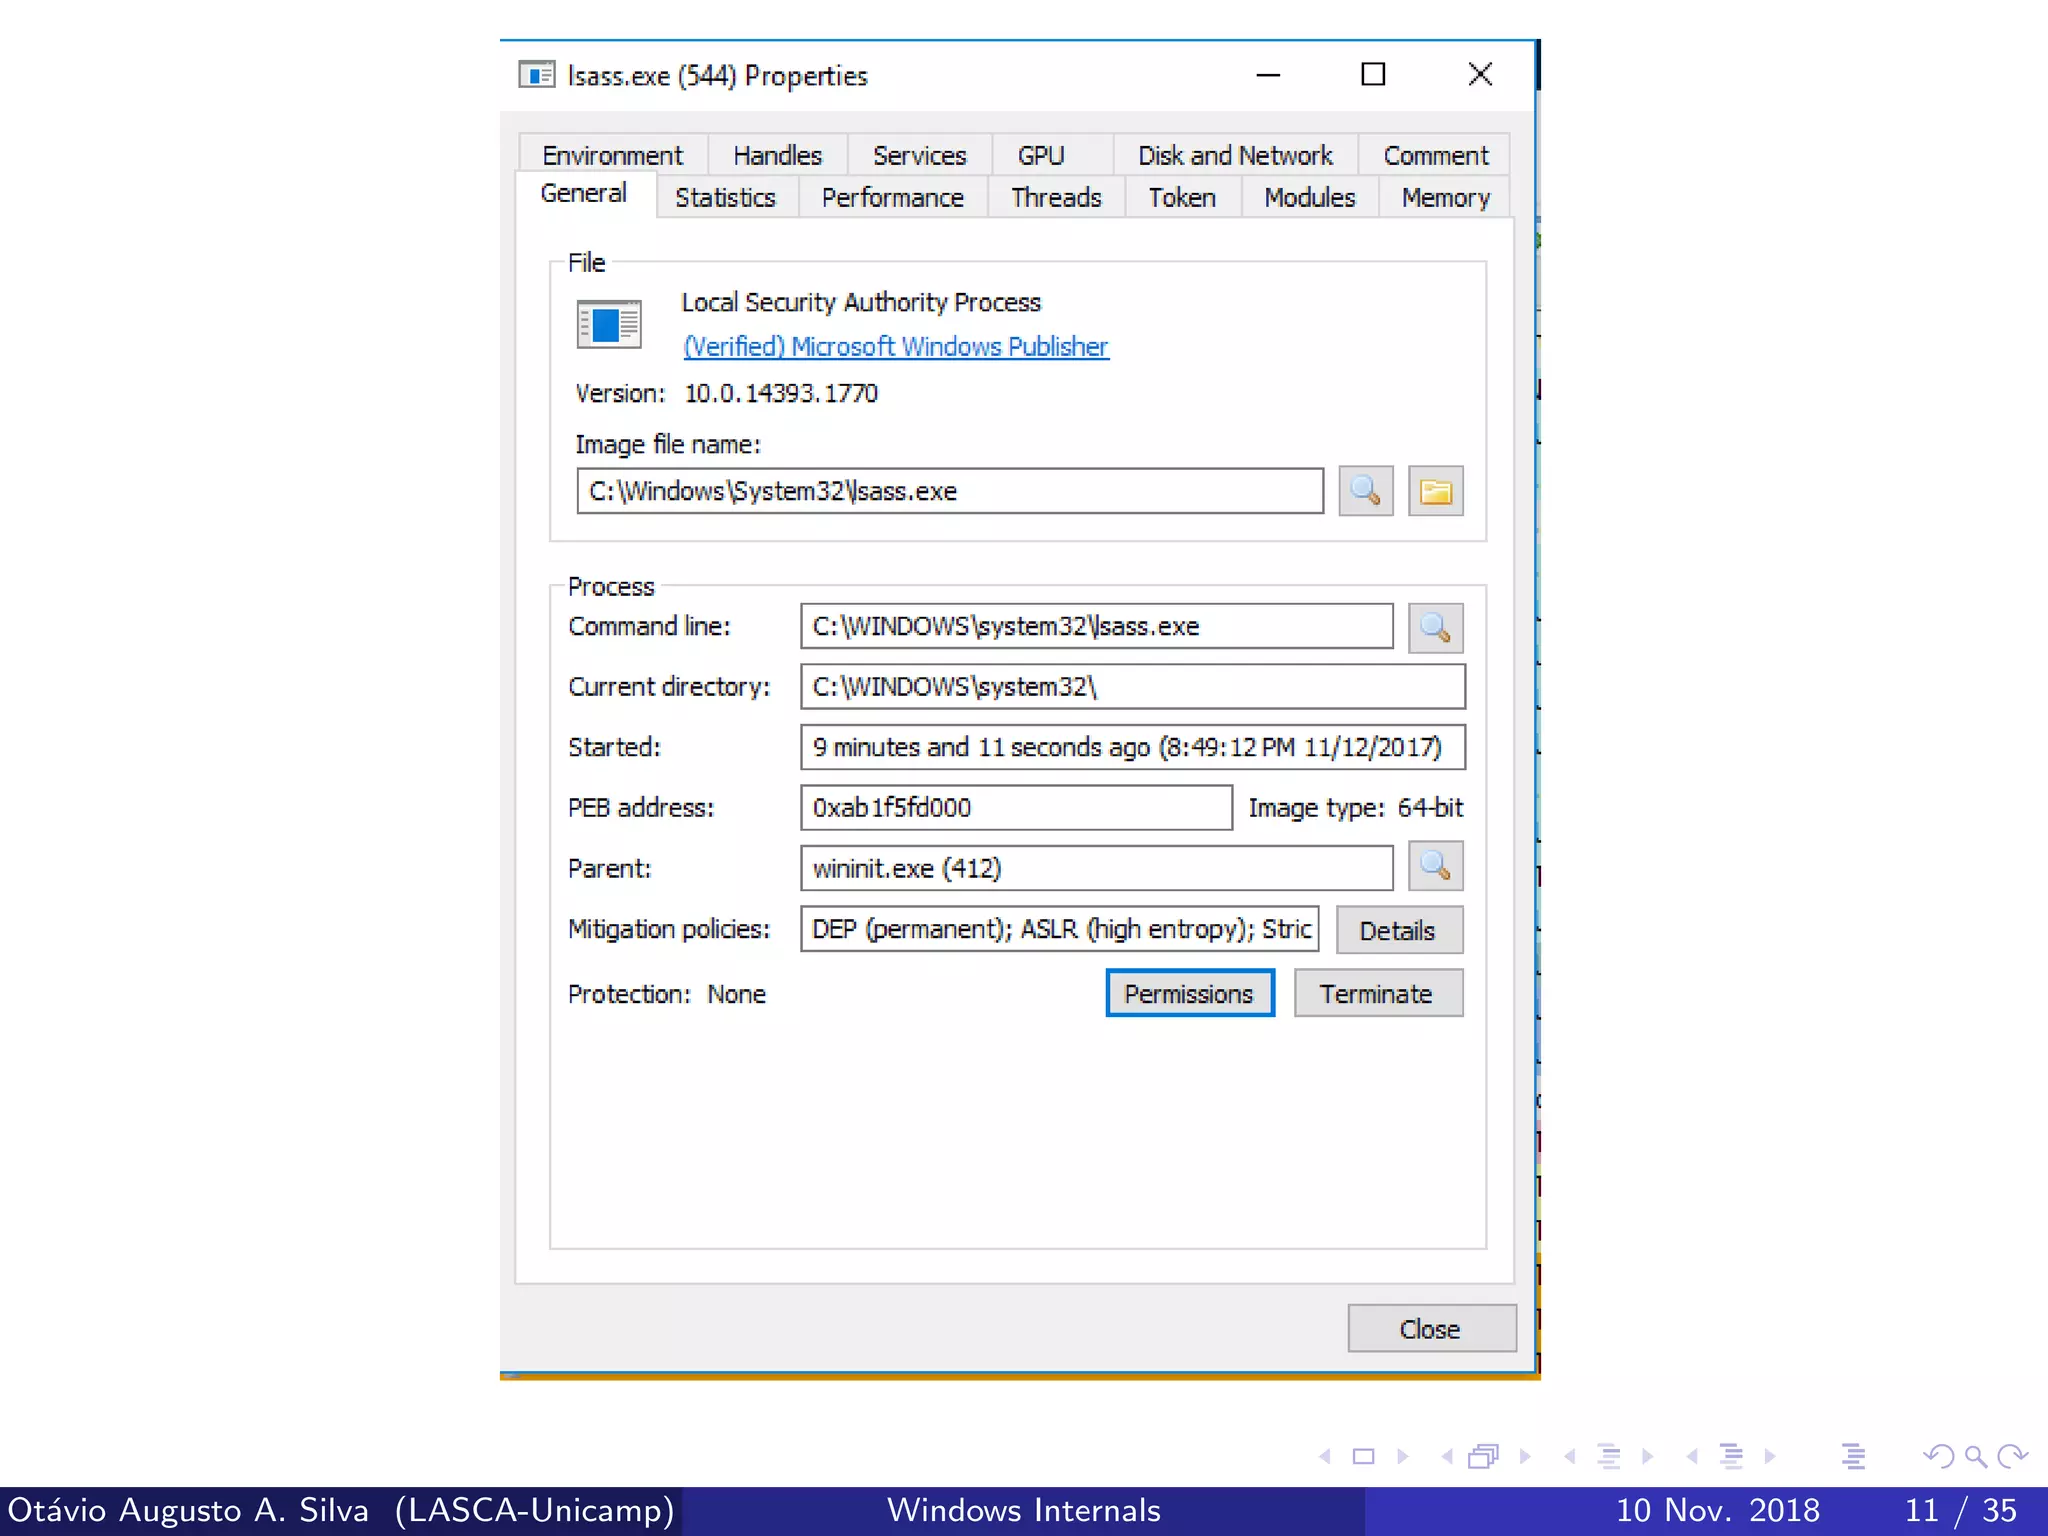Click the 'Local Security Authority Process' description text
The height and width of the screenshot is (1536, 2048).
point(861,302)
